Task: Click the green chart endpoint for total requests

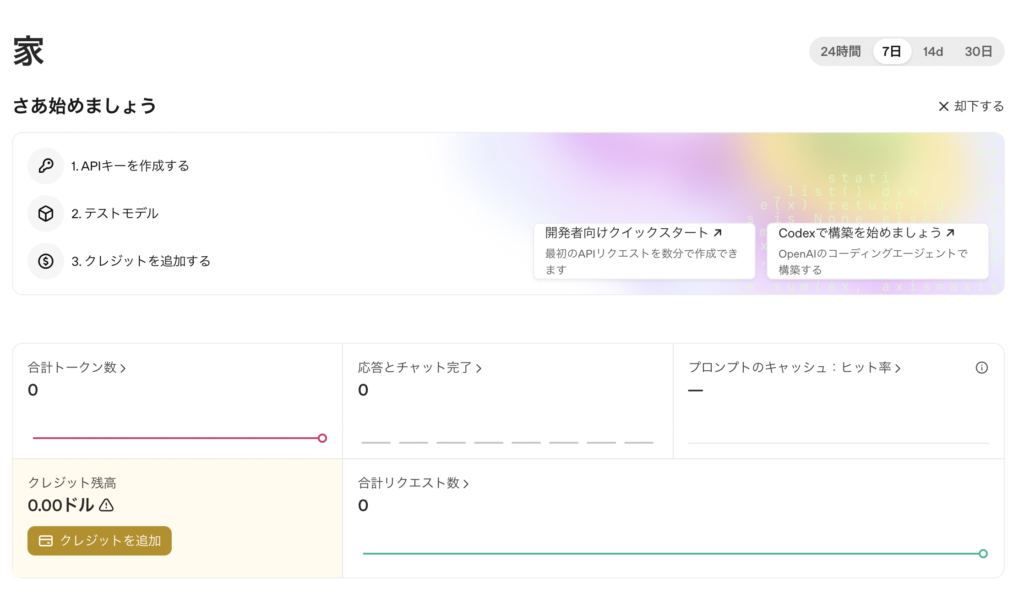Action: point(983,554)
